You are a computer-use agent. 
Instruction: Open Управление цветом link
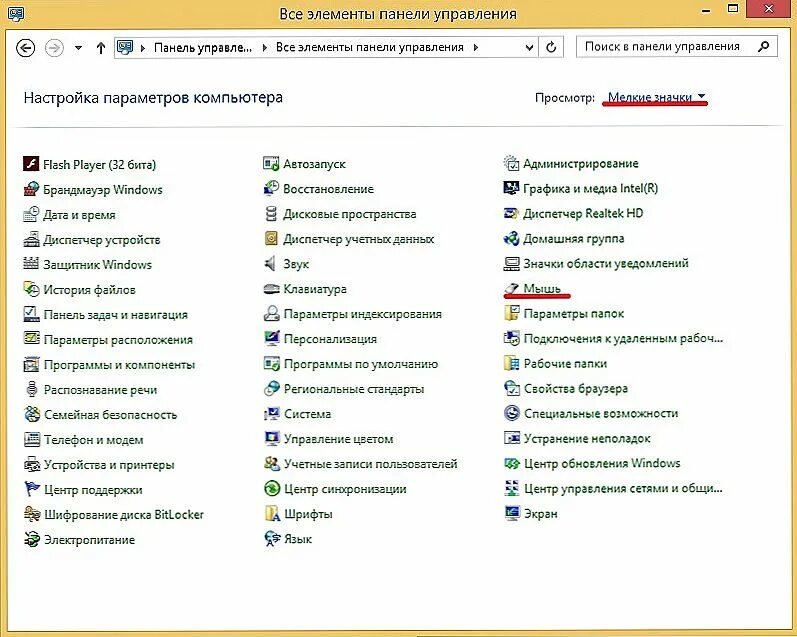339,439
